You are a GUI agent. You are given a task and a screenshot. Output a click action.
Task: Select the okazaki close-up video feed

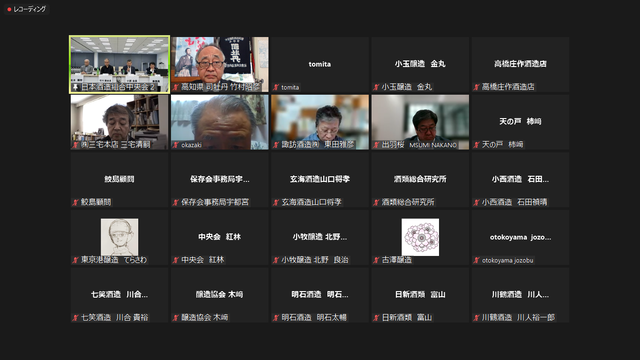click(x=220, y=122)
